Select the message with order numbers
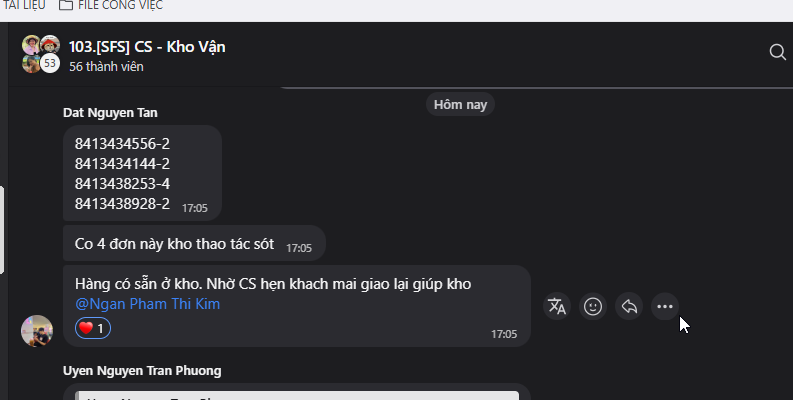 point(142,173)
